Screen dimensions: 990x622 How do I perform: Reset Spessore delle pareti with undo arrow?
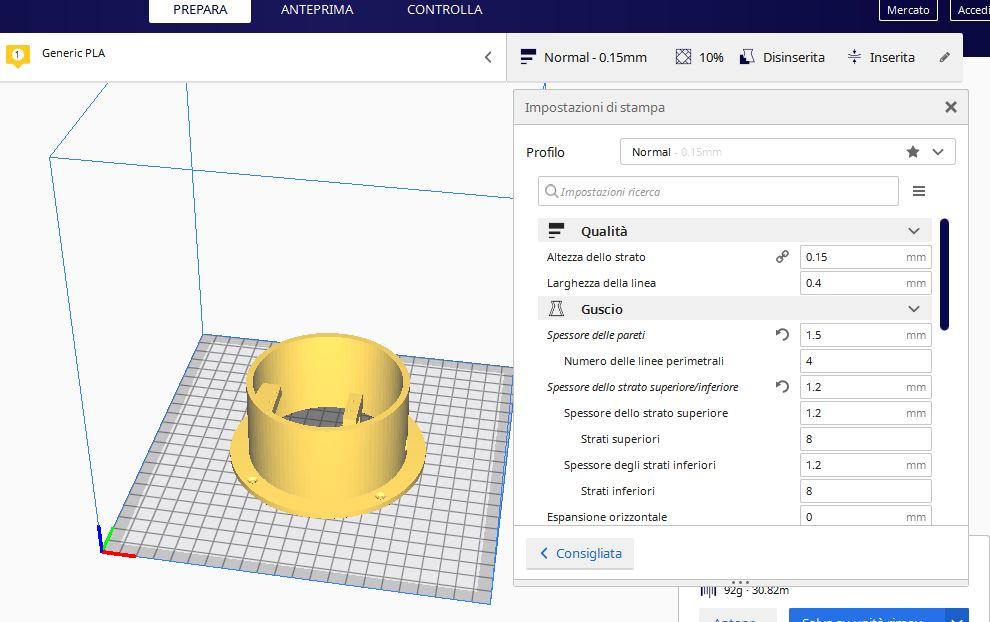coord(782,335)
